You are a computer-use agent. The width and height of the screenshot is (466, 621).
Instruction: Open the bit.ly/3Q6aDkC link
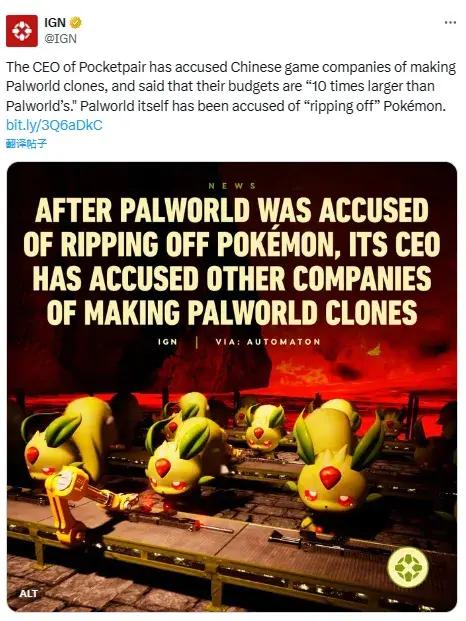54,125
